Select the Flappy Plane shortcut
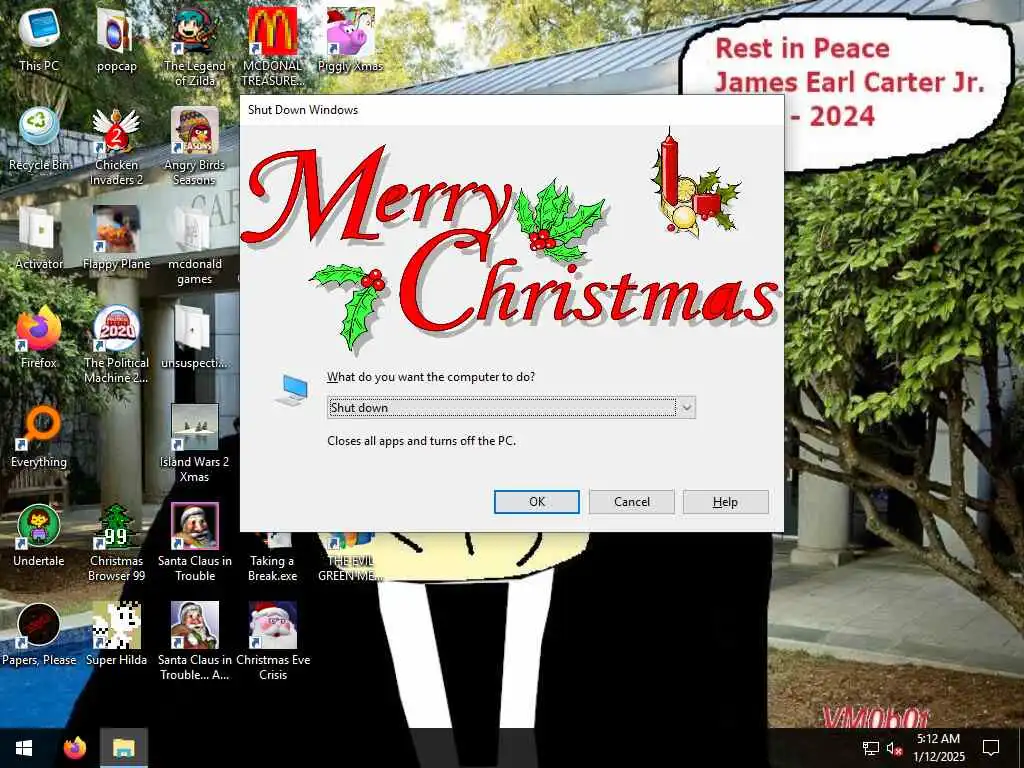1024x768 pixels. pyautogui.click(x=116, y=238)
